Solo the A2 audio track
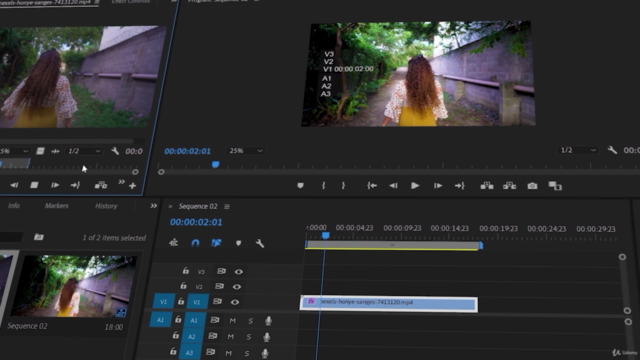640x360 pixels. pyautogui.click(x=249, y=337)
